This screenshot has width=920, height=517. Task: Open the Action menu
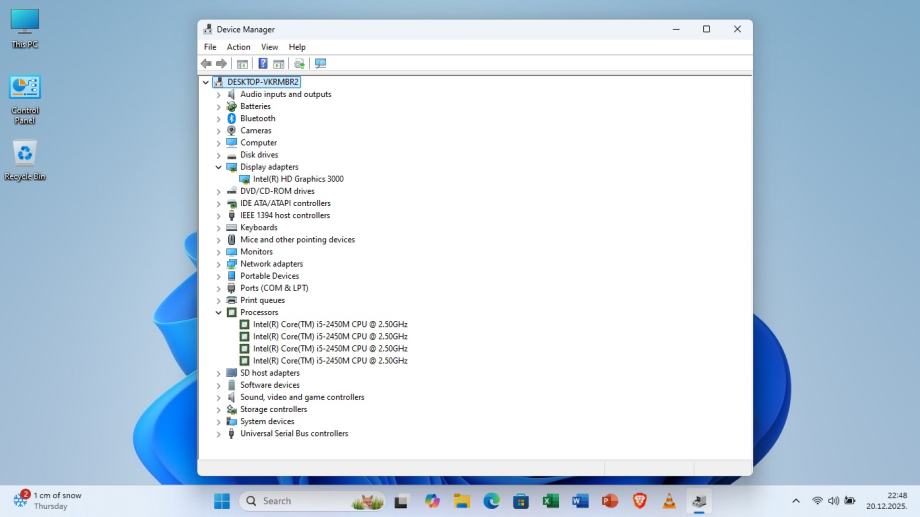tap(238, 47)
